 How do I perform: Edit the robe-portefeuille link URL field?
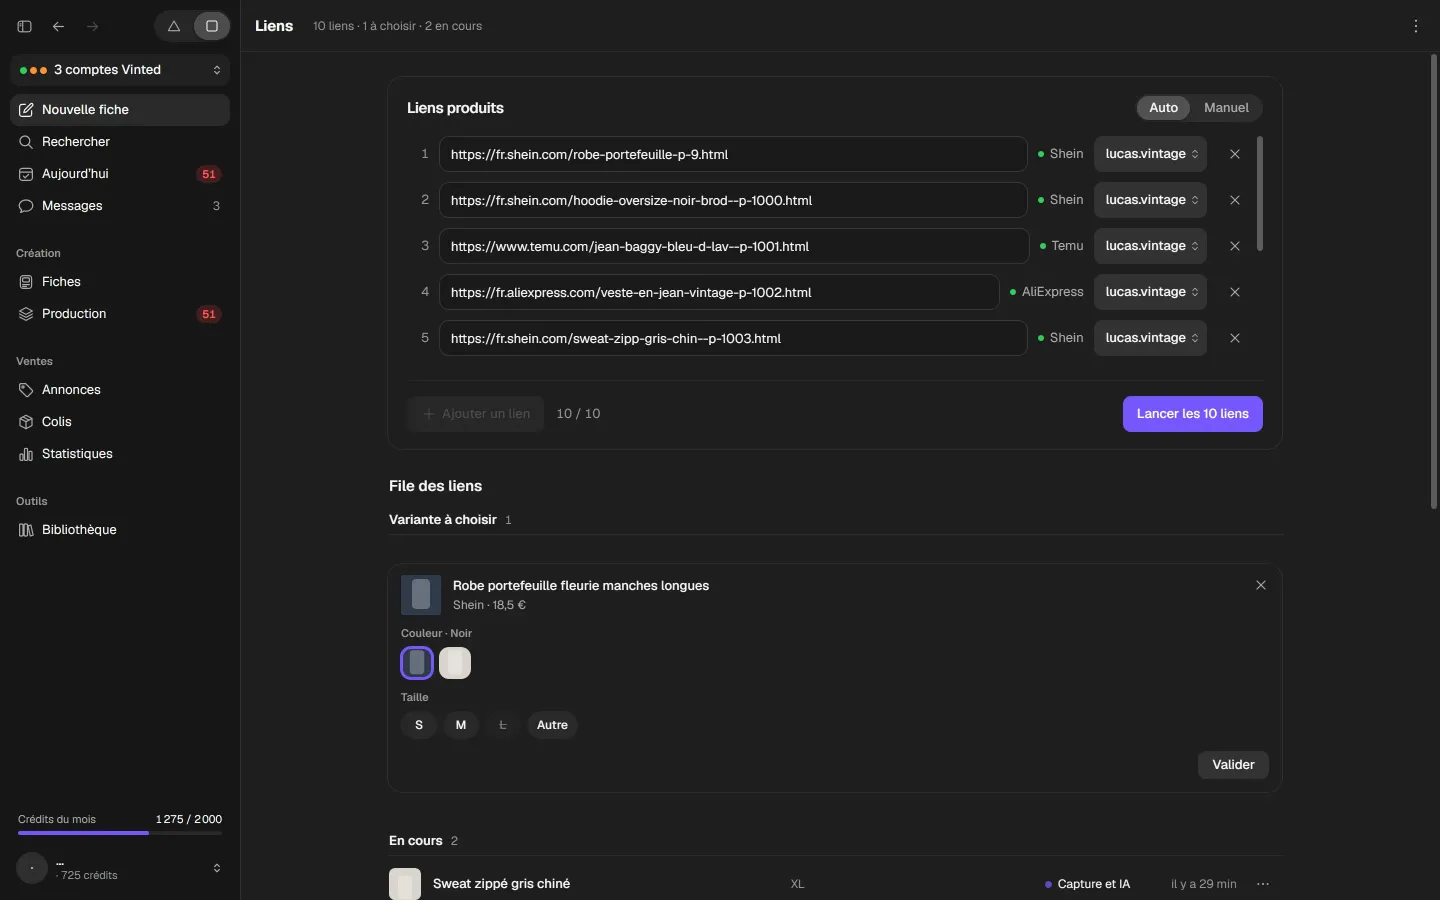tap(733, 154)
